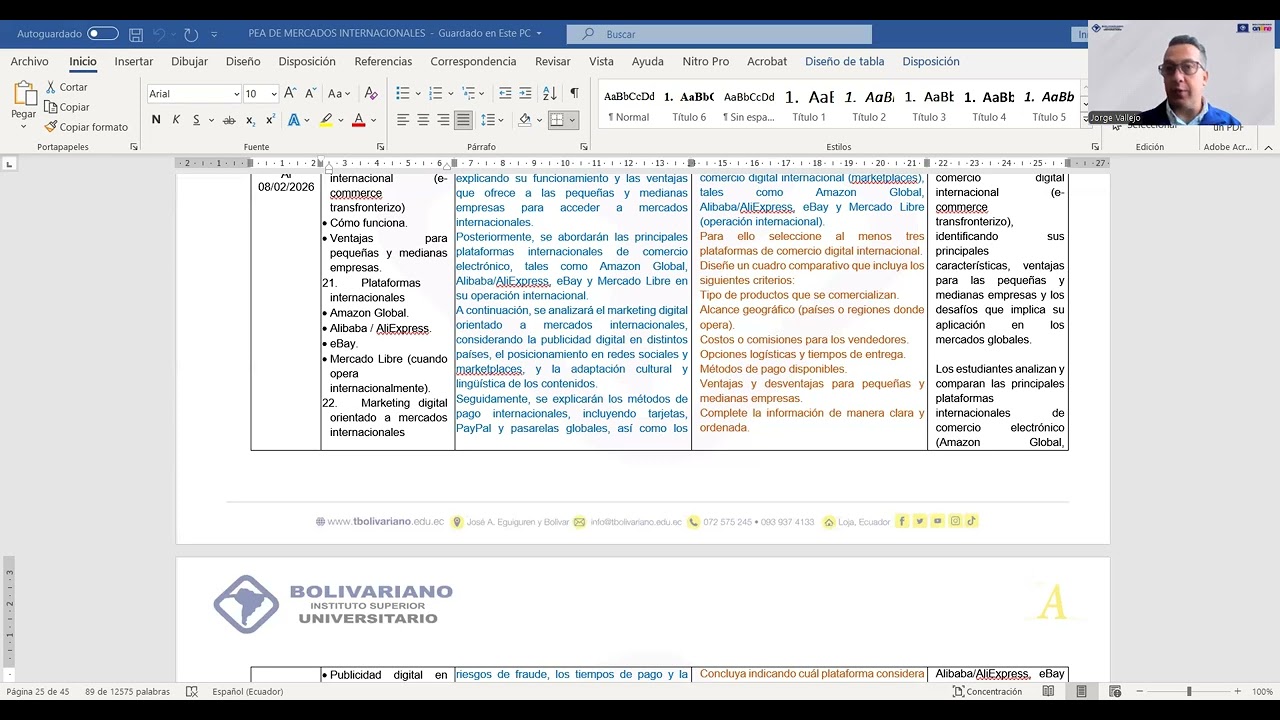
Task: Open the Archivo menu
Action: (29, 61)
